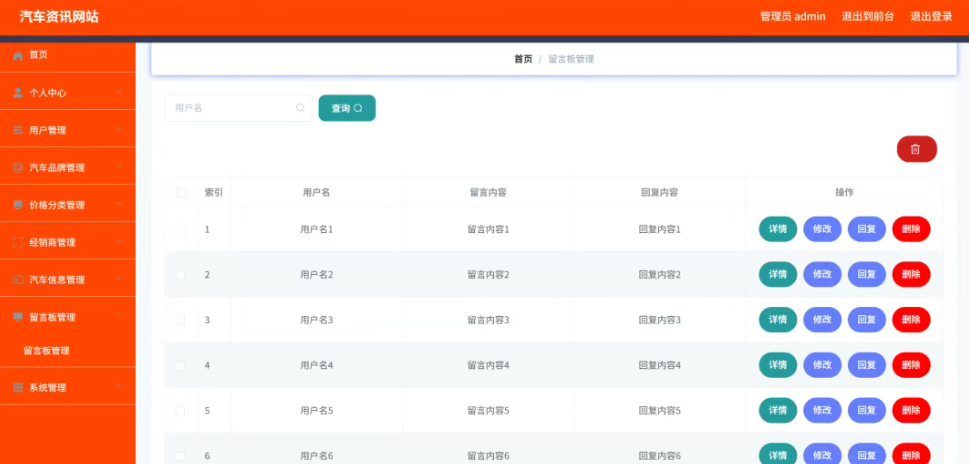Click the 回复内容 column header
Image resolution: width=969 pixels, height=464 pixels.
coord(659,192)
